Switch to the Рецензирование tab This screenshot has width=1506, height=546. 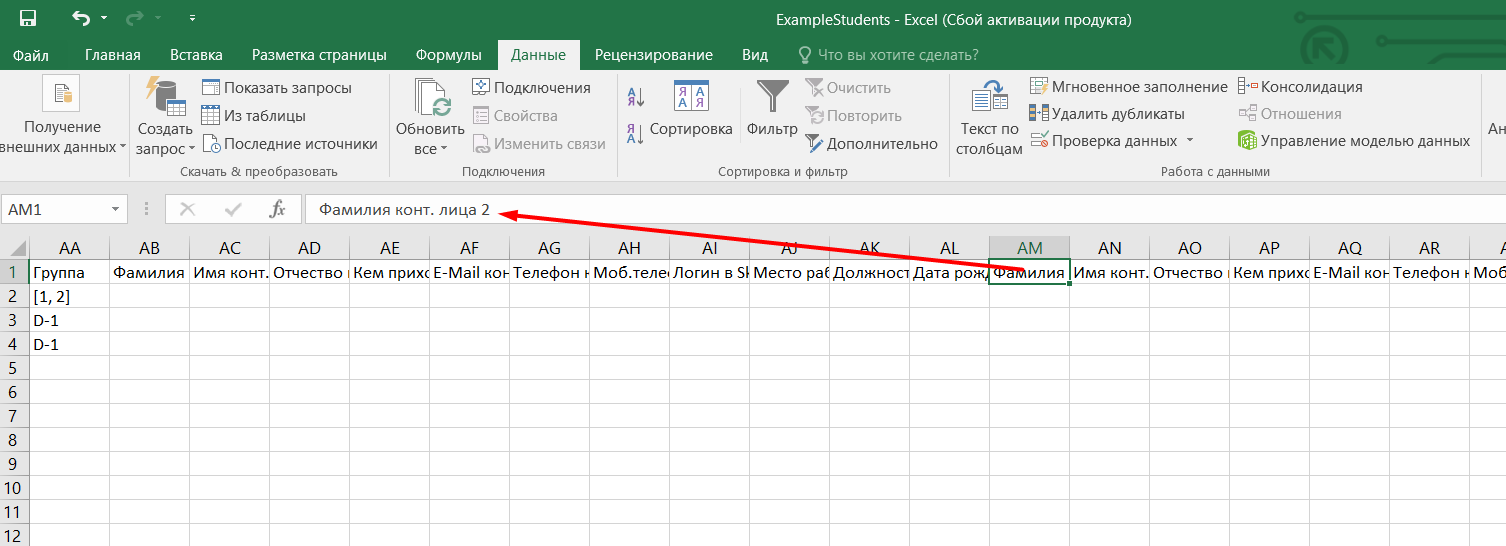pyautogui.click(x=654, y=55)
